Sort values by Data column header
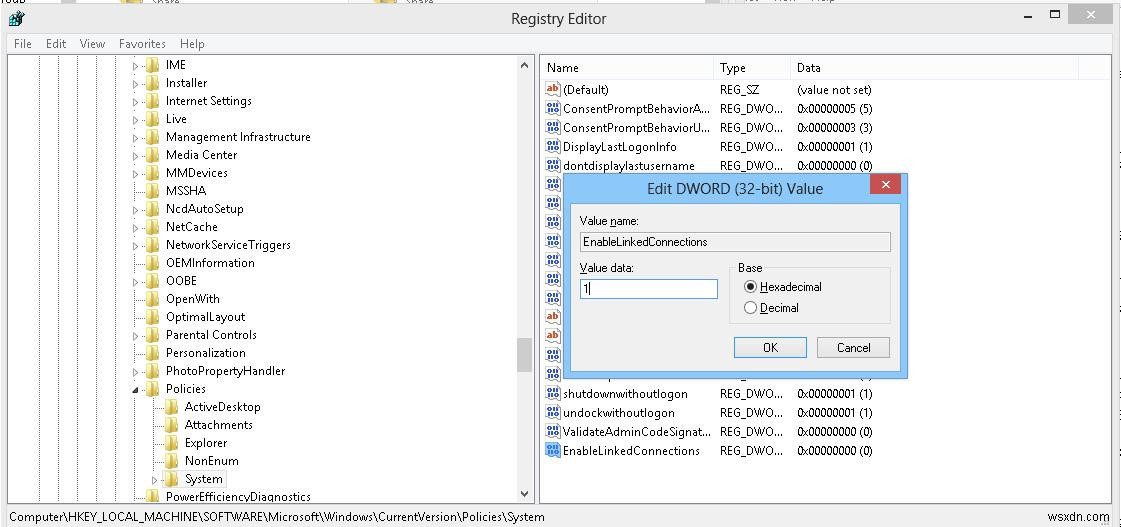1121x527 pixels. point(934,68)
